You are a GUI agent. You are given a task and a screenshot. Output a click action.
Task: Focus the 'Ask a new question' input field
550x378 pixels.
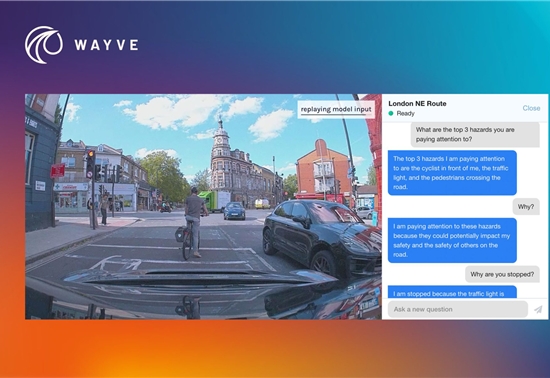point(458,309)
